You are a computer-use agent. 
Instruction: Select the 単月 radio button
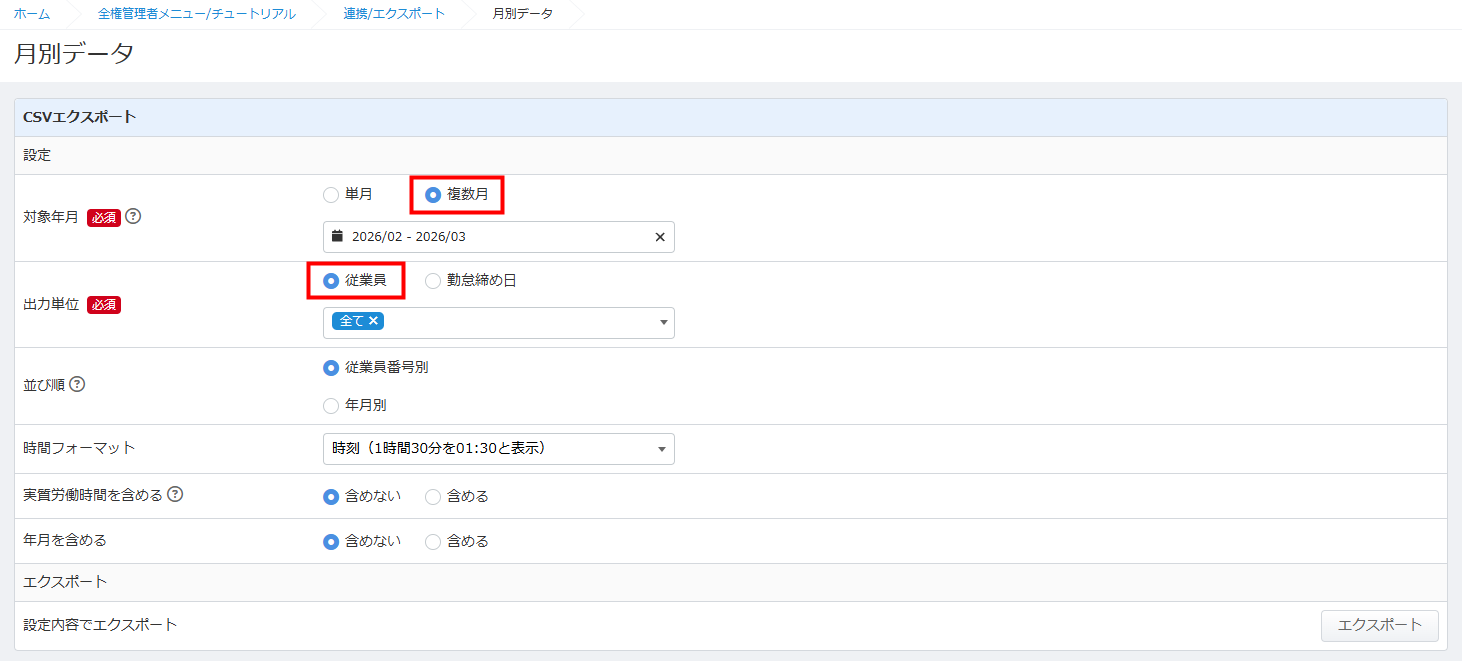[x=331, y=195]
